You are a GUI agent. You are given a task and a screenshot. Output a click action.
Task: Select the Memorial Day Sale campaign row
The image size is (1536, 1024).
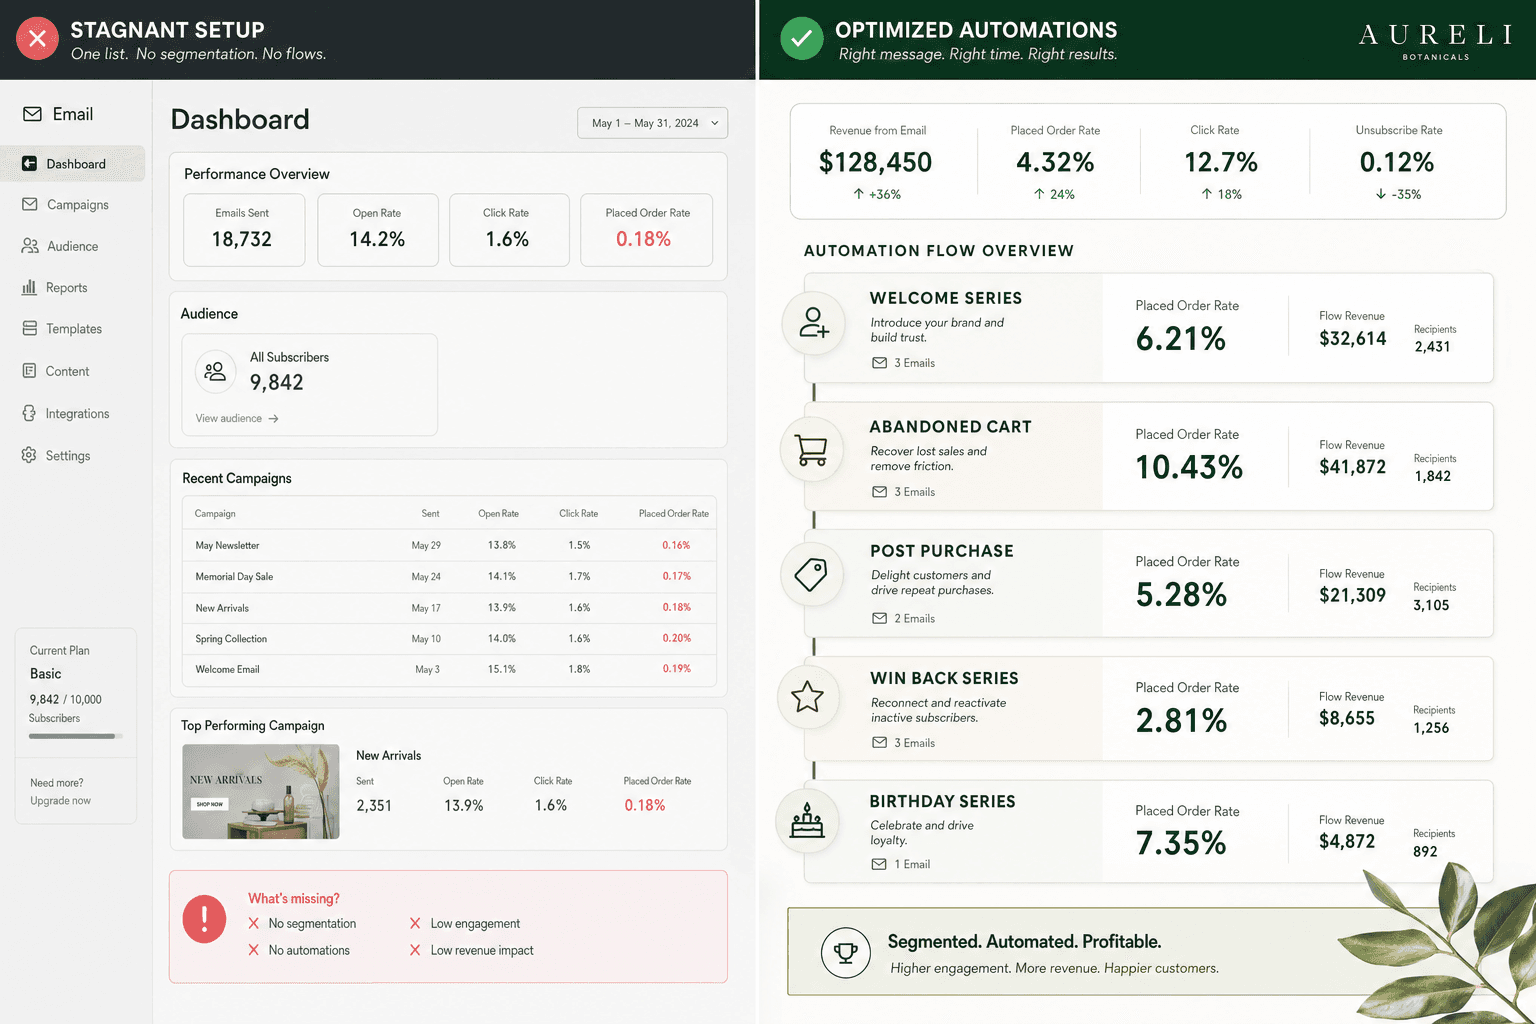click(449, 577)
